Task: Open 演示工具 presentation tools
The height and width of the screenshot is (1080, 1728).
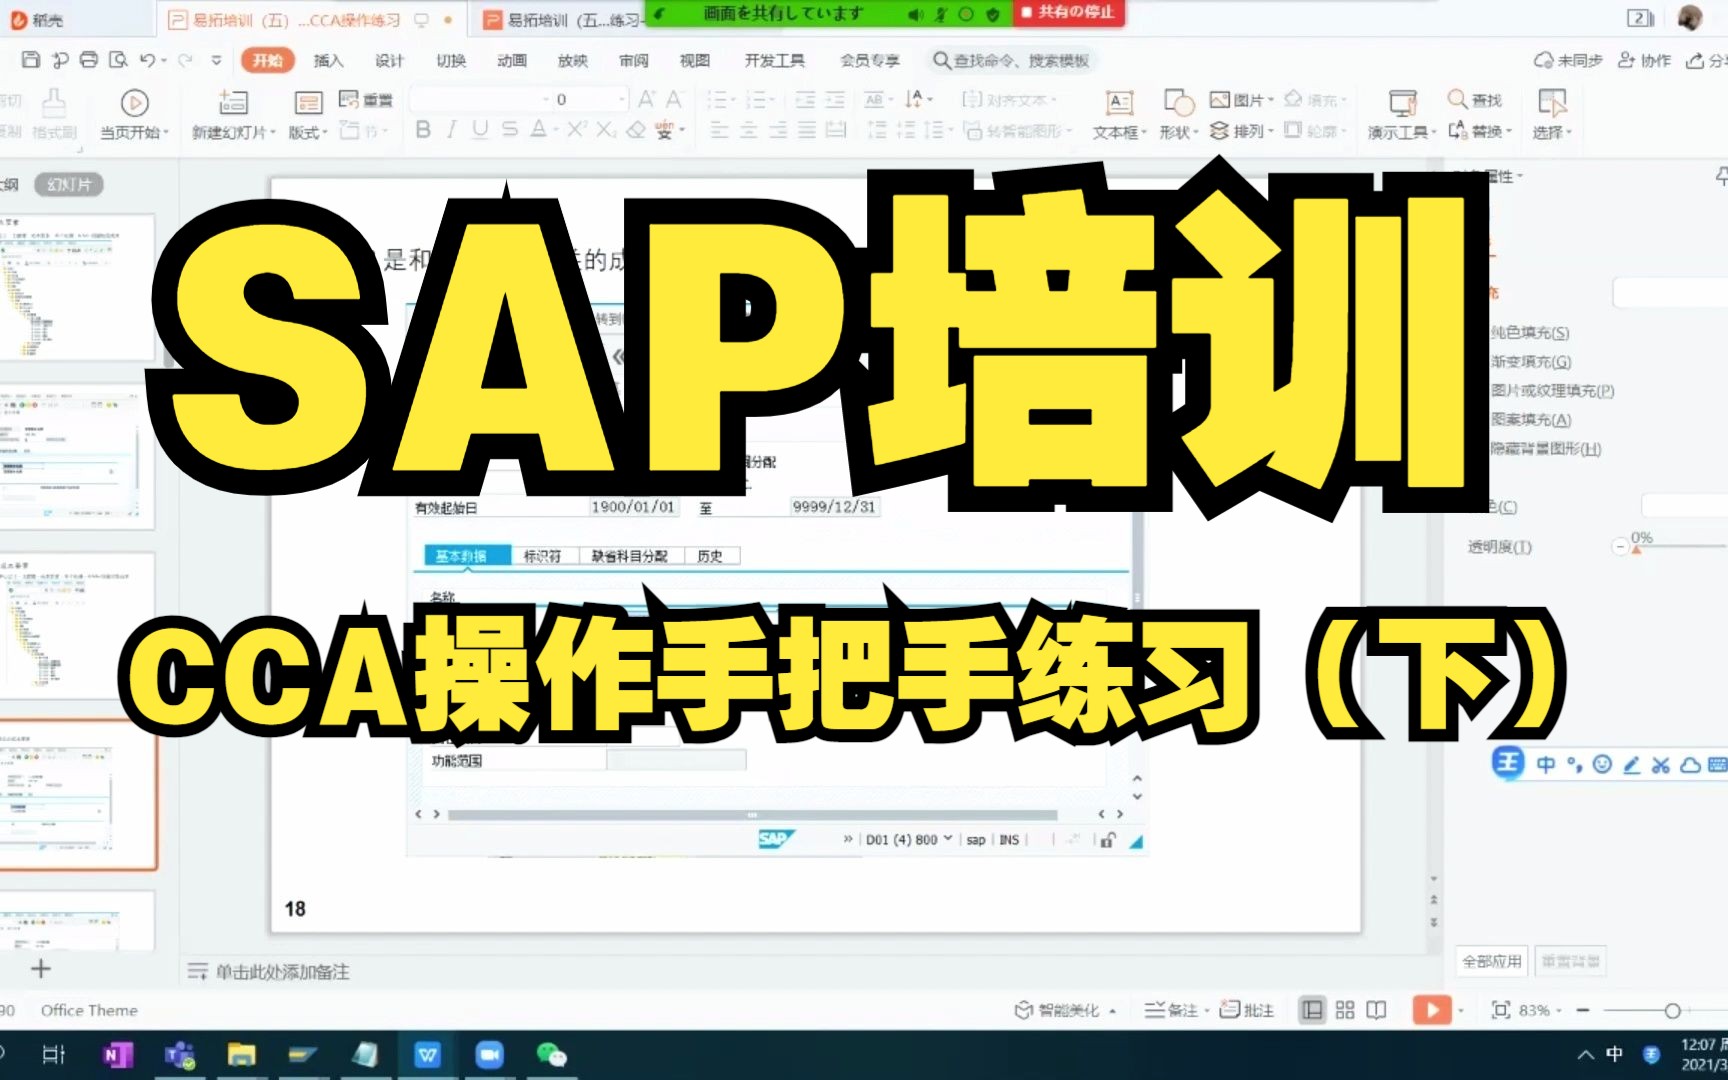Action: (x=1401, y=114)
